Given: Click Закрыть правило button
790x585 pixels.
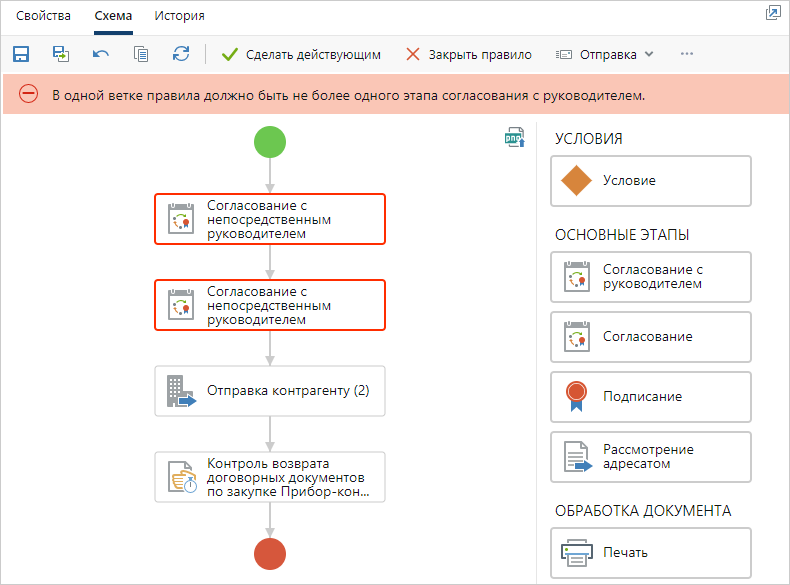Looking at the screenshot, I should pos(468,54).
